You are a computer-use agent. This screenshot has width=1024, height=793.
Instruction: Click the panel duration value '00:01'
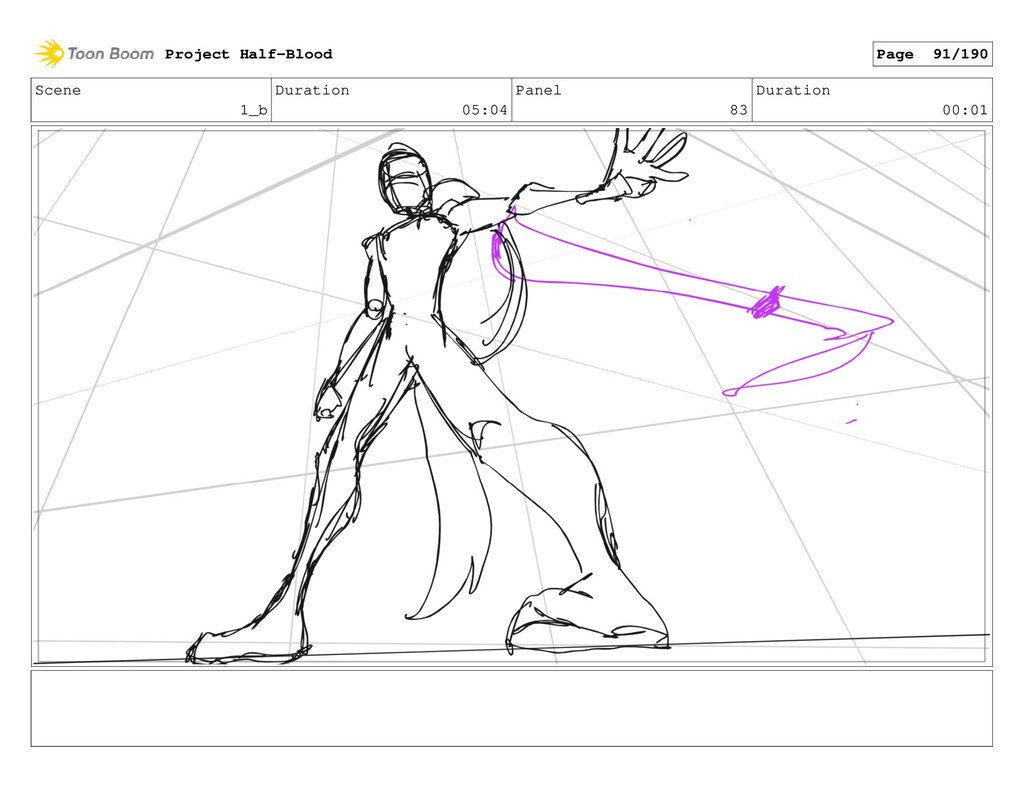click(965, 110)
